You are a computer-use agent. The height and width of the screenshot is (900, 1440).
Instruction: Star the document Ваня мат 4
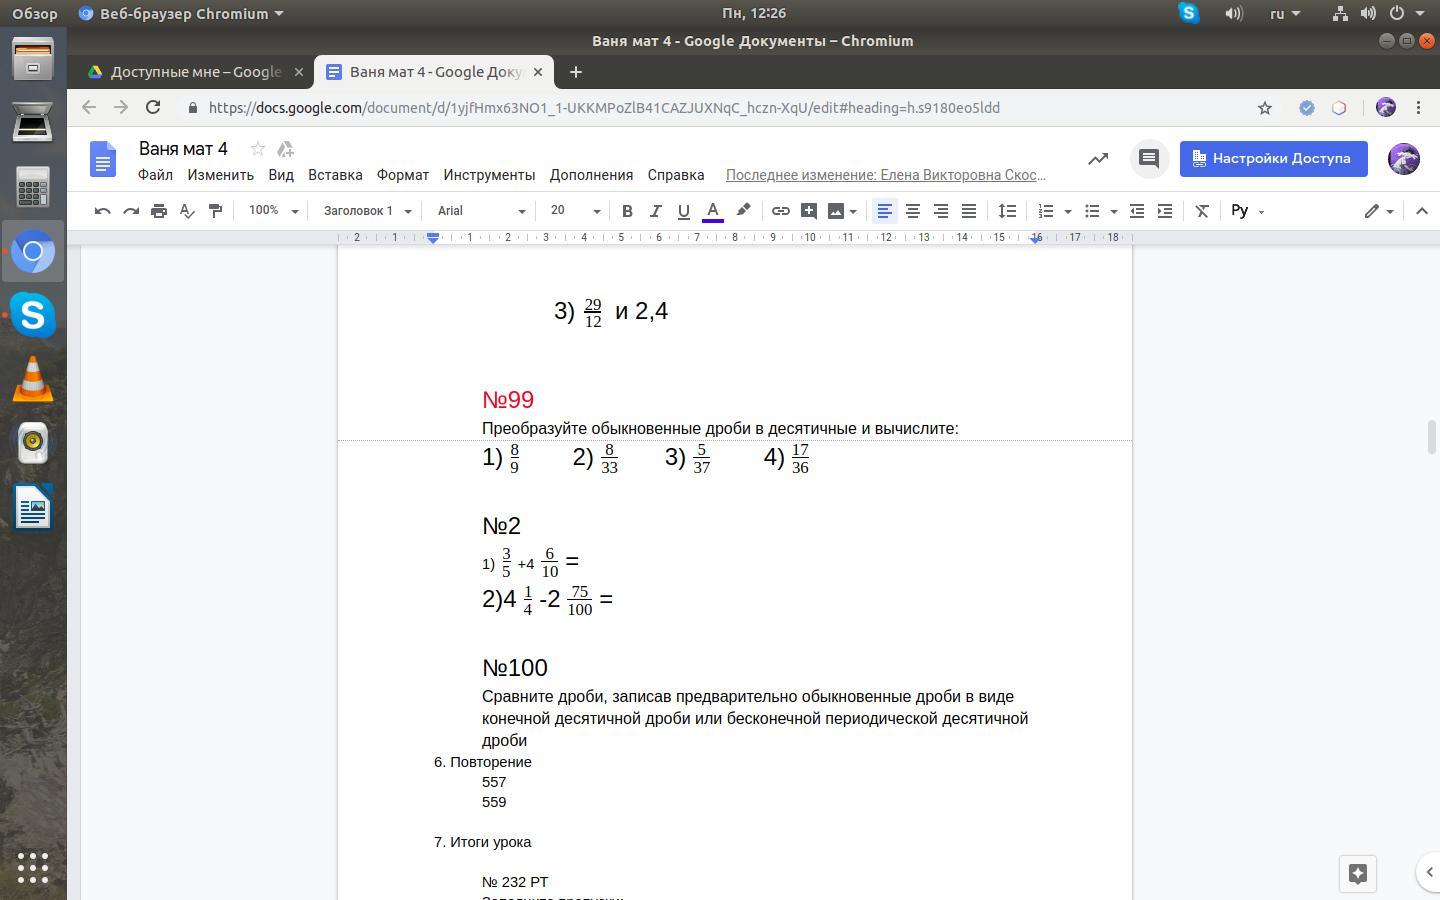tap(258, 149)
